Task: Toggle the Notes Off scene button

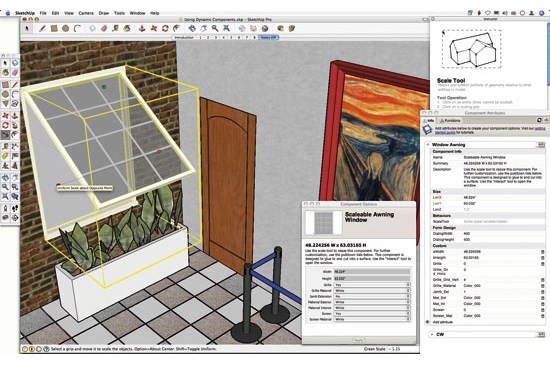Action: (268, 37)
